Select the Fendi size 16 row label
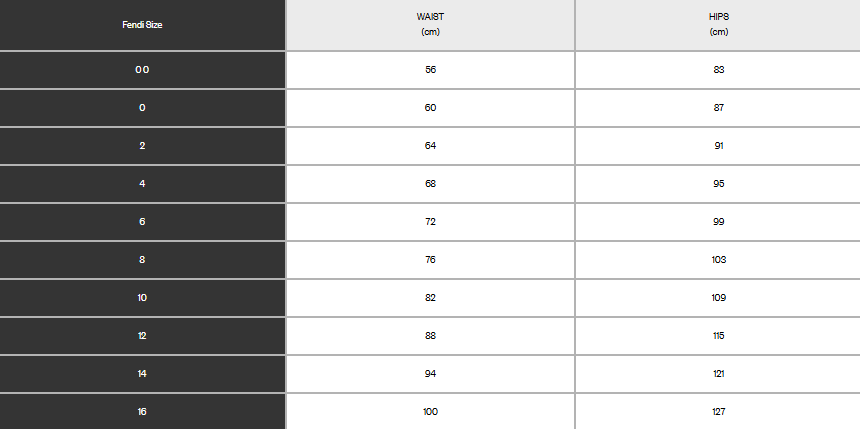 (142, 411)
